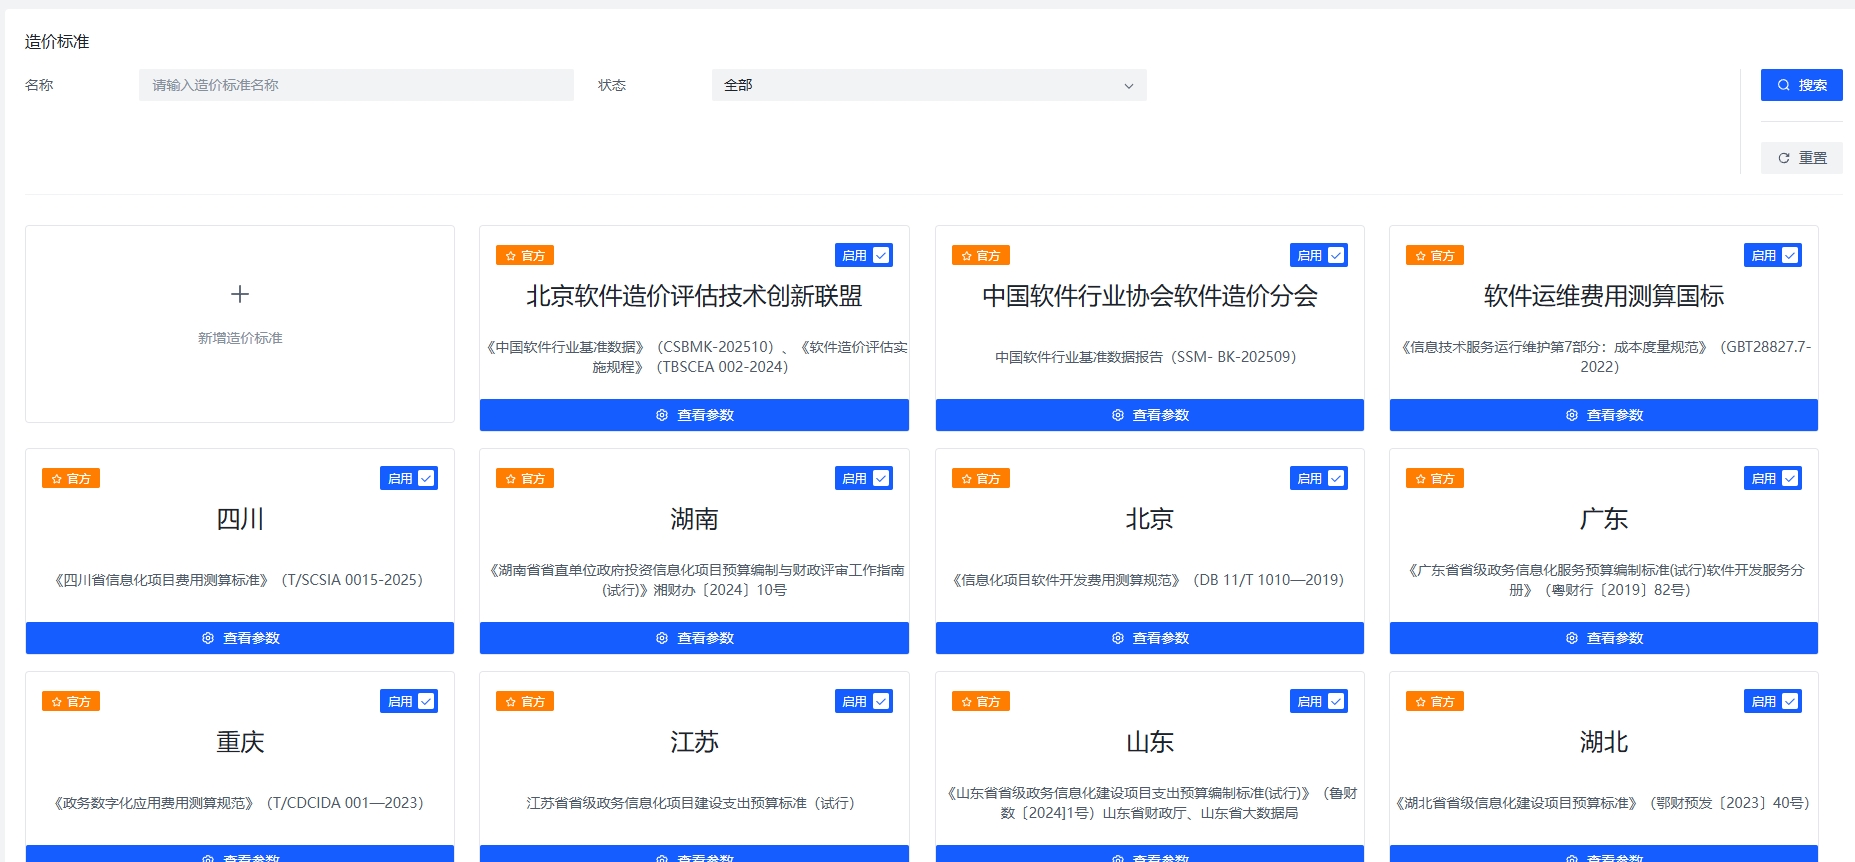Uncheck 启用 on the 湖南 card

point(881,478)
